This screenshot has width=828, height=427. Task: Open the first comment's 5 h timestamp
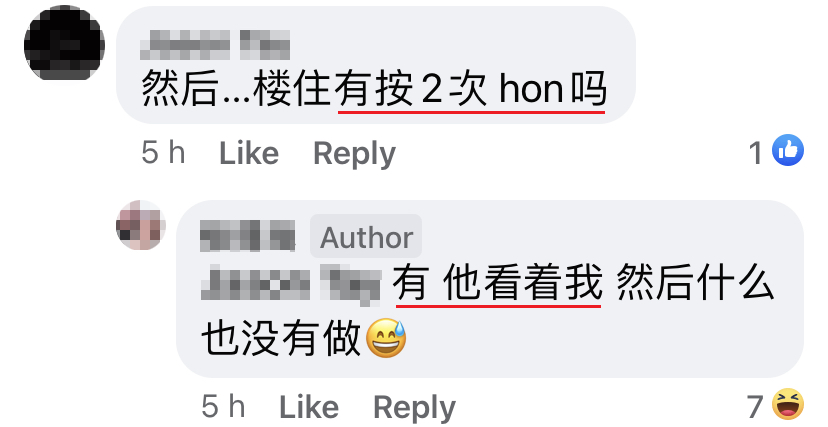163,153
